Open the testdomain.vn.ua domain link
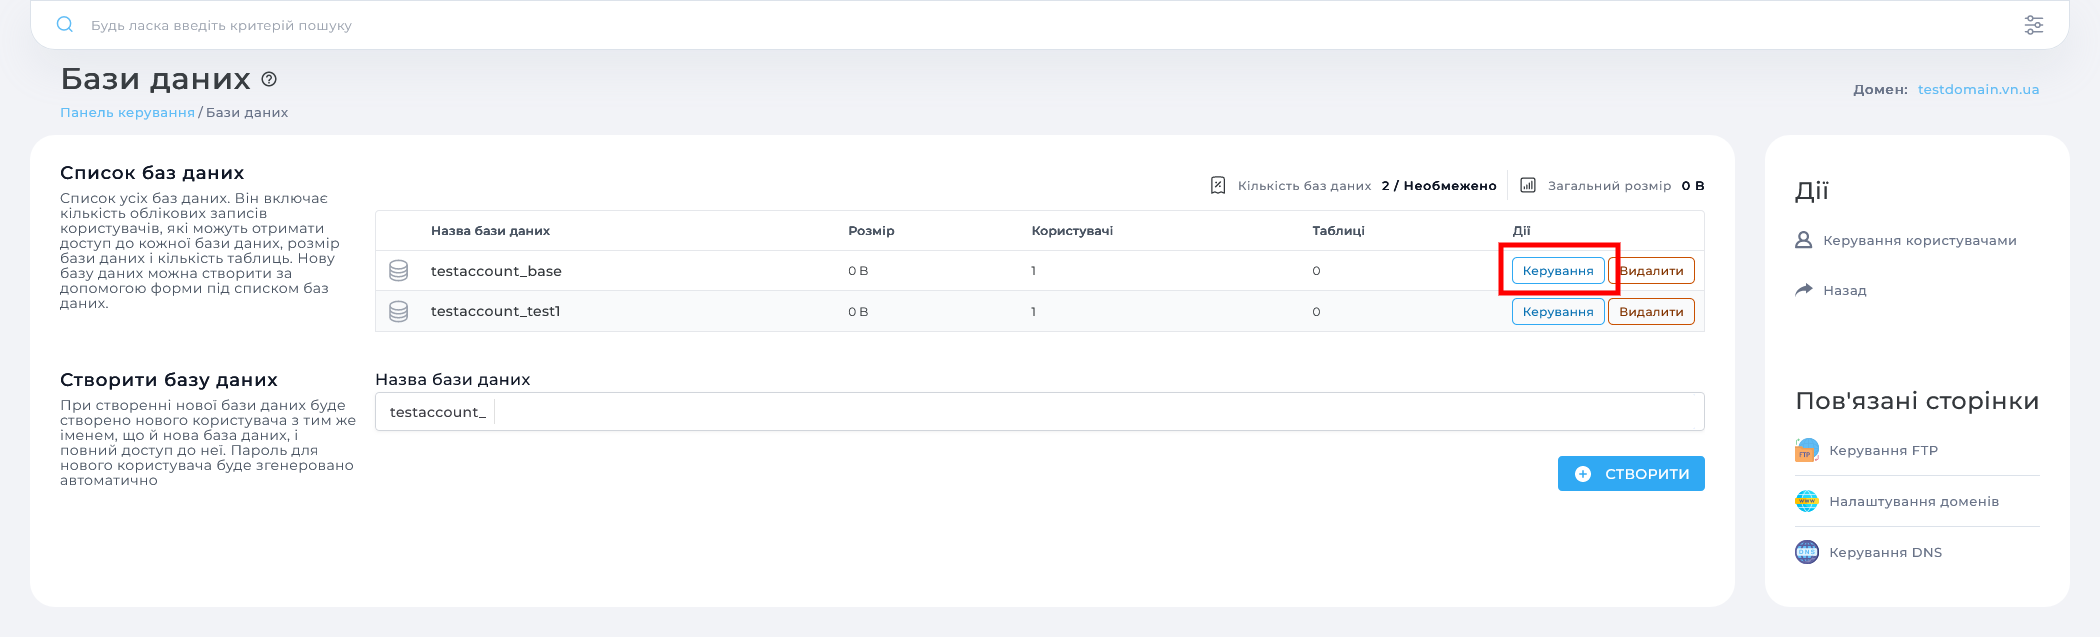 pyautogui.click(x=1978, y=90)
